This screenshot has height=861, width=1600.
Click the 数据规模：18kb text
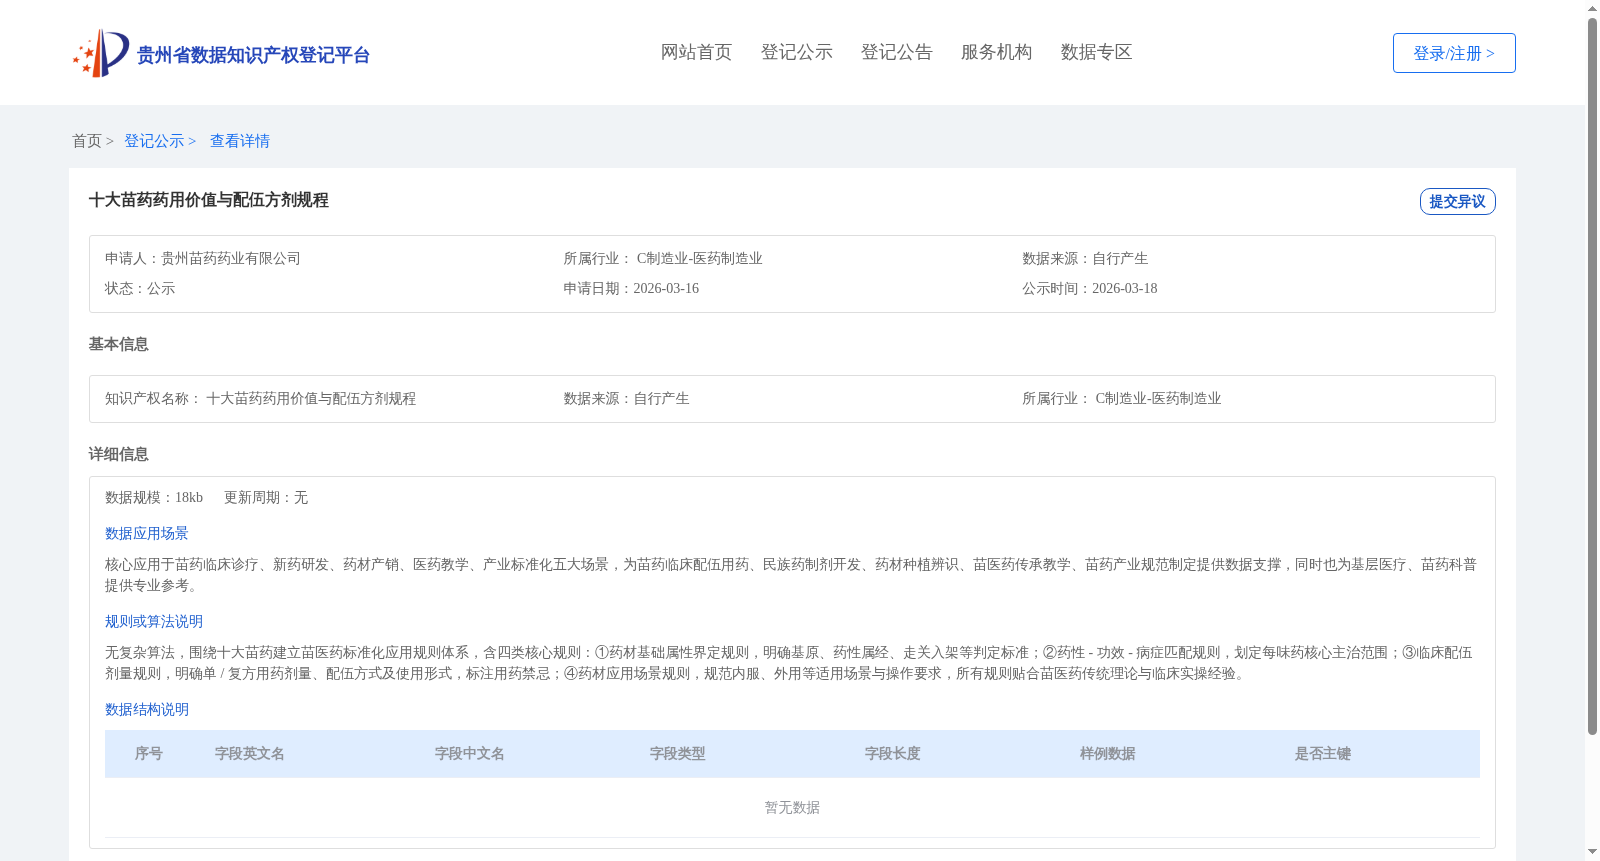point(154,497)
